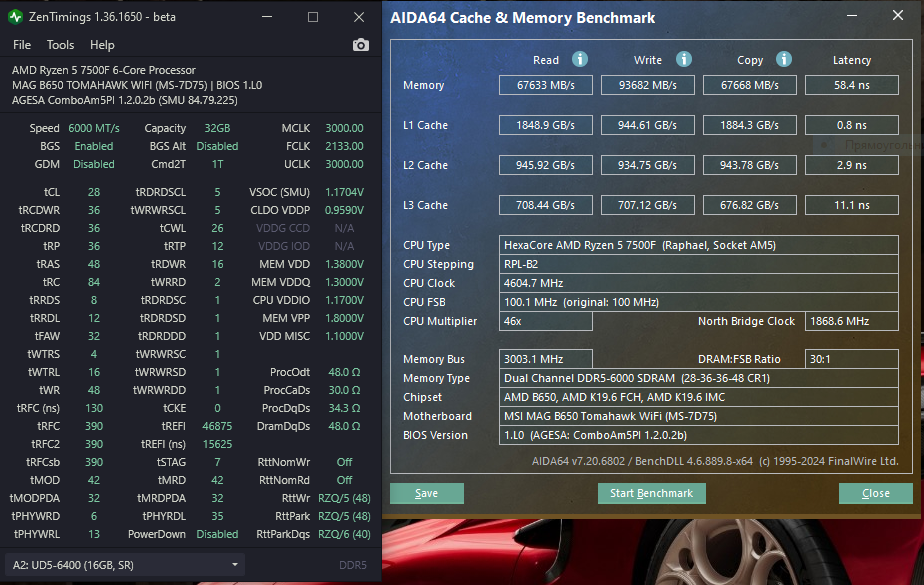Click the MEM VDD value 1.3800V
Viewport: 924px width, 585px height.
pyautogui.click(x=344, y=264)
